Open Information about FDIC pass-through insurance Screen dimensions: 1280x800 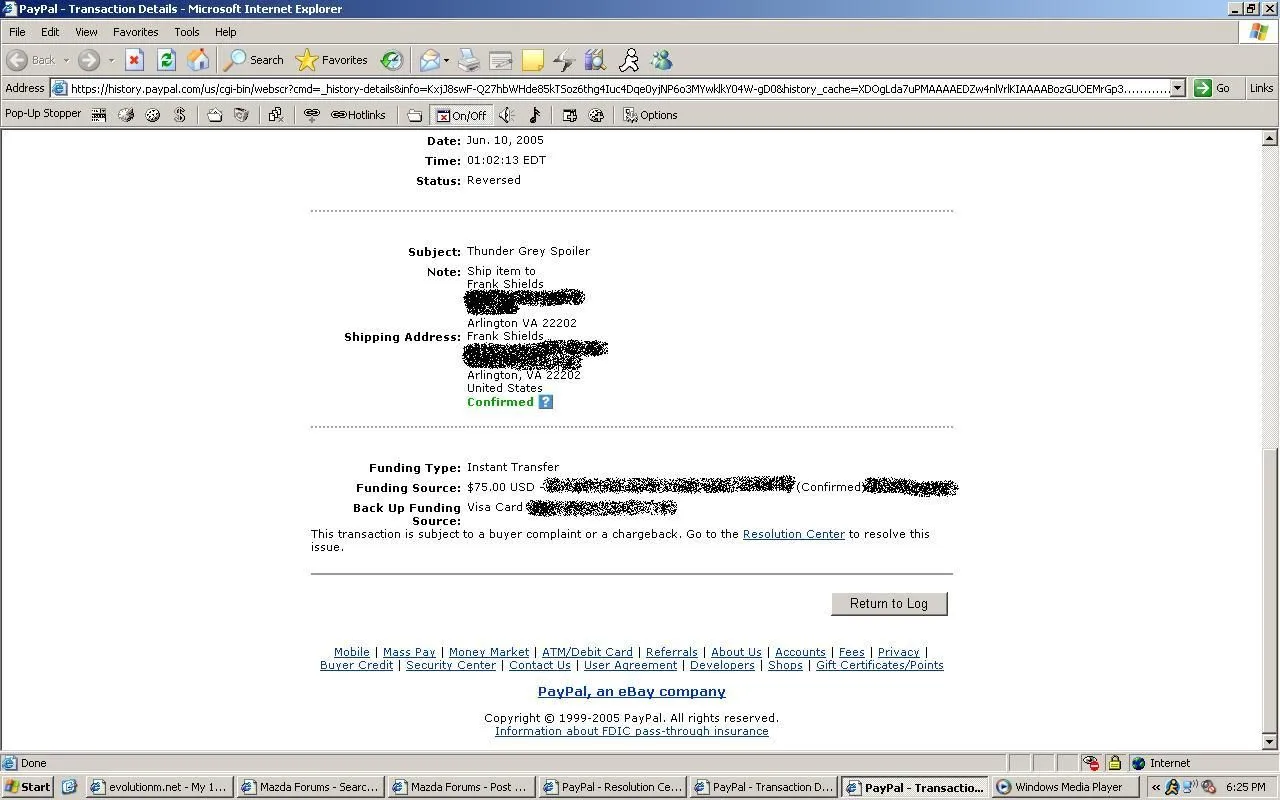[x=632, y=731]
